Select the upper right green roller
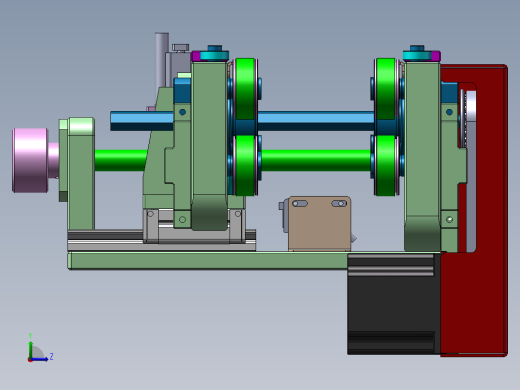This screenshot has height=390, width=520. 386,88
